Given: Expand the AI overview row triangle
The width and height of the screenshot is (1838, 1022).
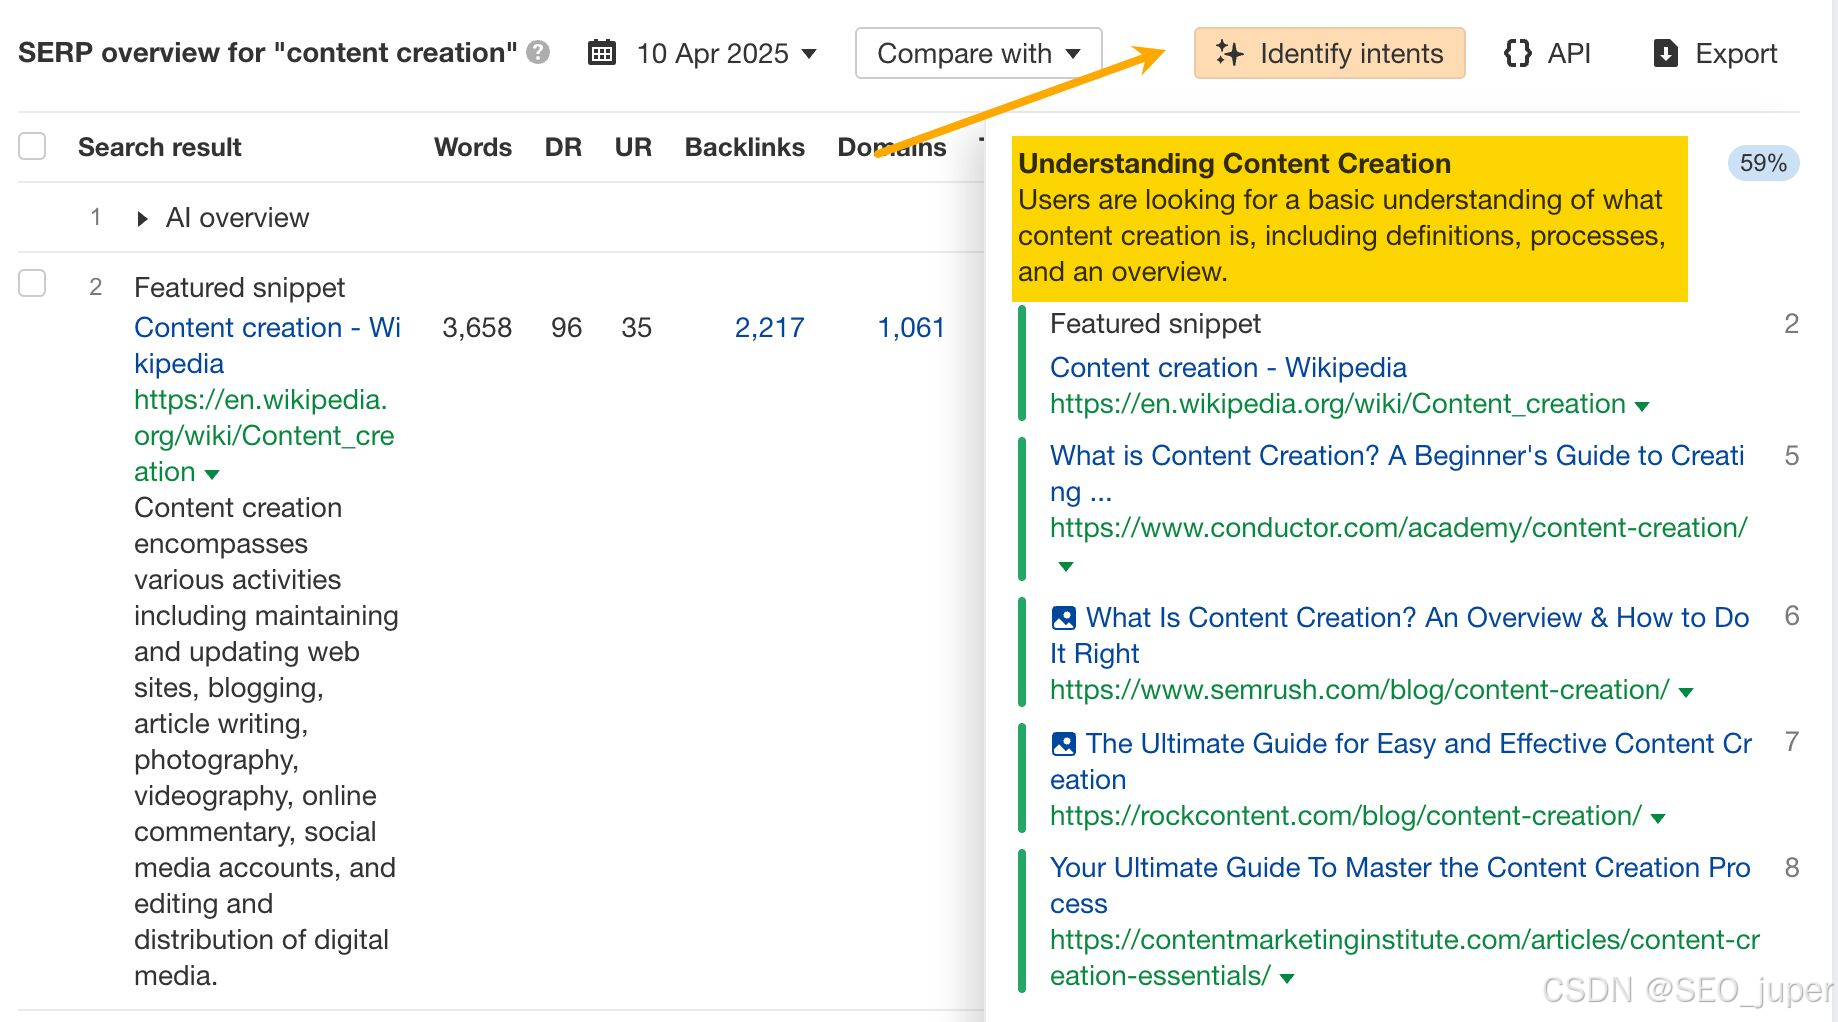Looking at the screenshot, I should coord(142,218).
